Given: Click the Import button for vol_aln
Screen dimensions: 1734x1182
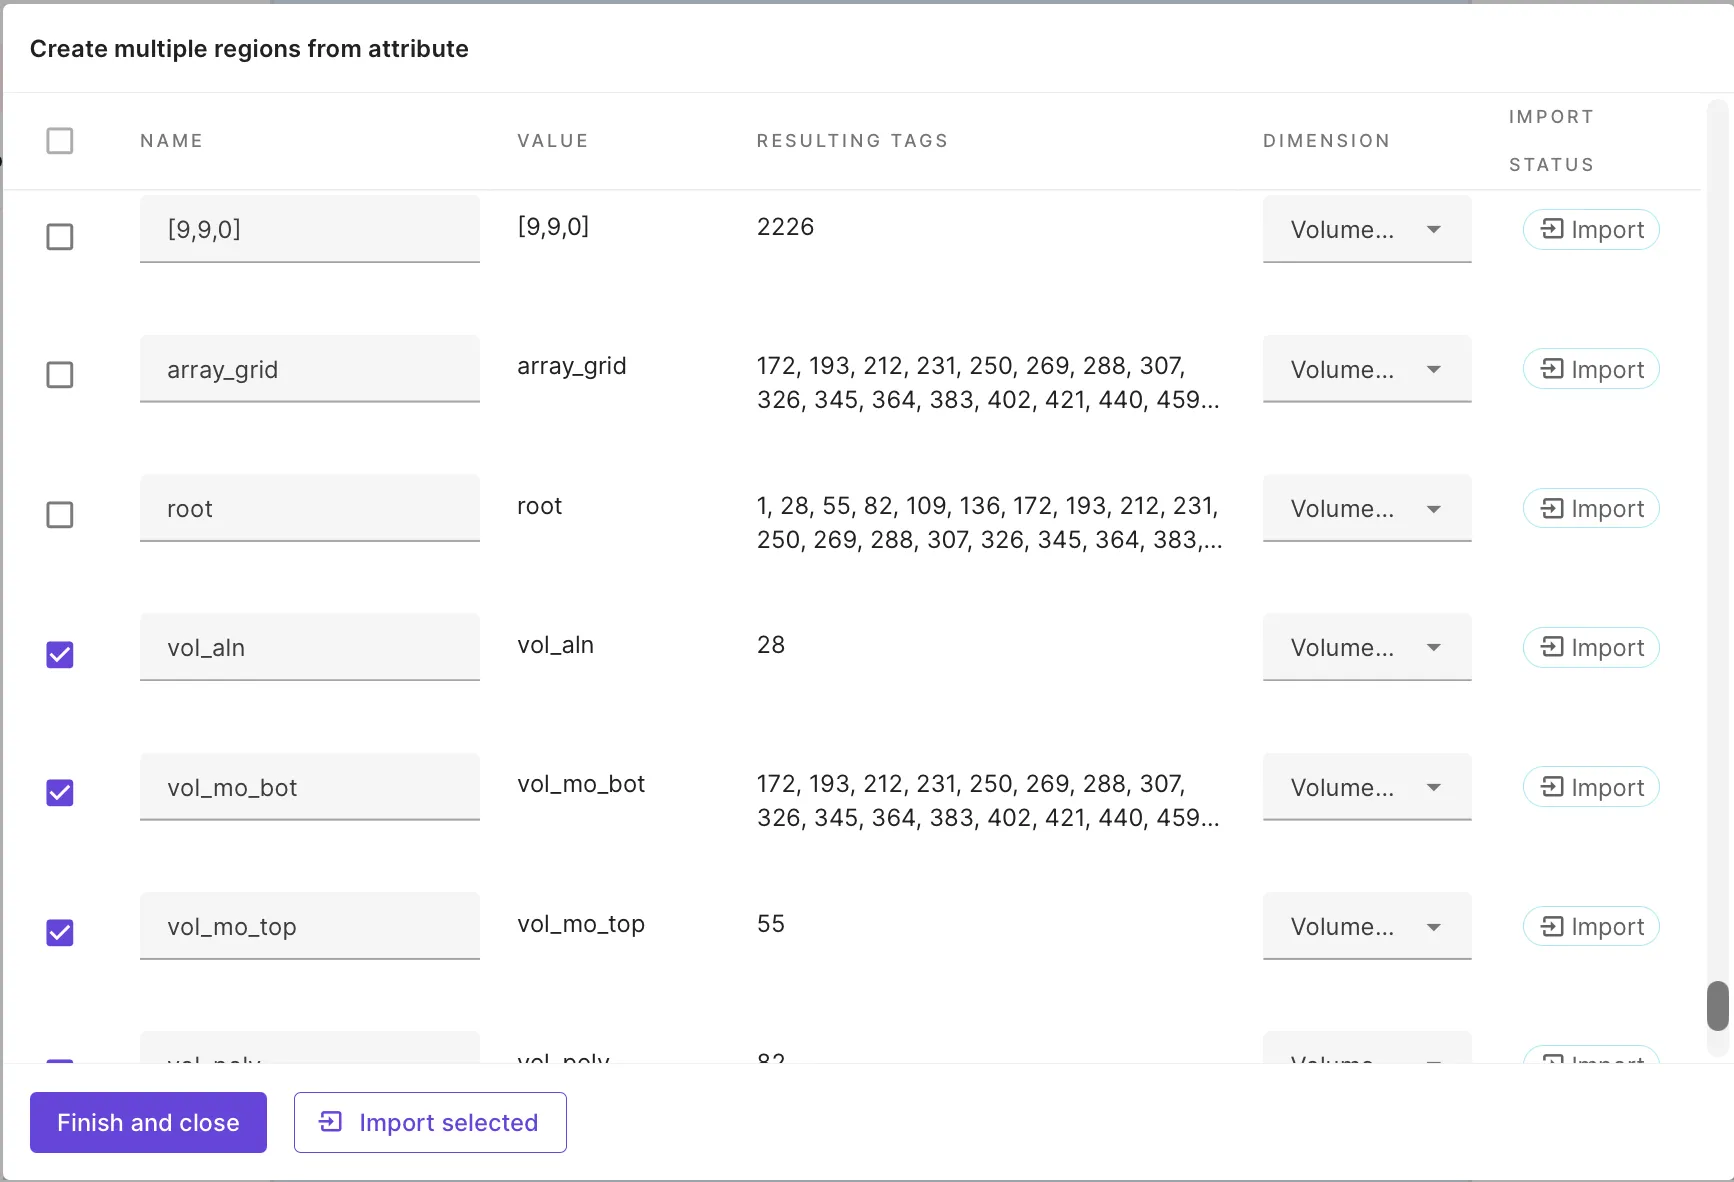Looking at the screenshot, I should click(x=1591, y=648).
